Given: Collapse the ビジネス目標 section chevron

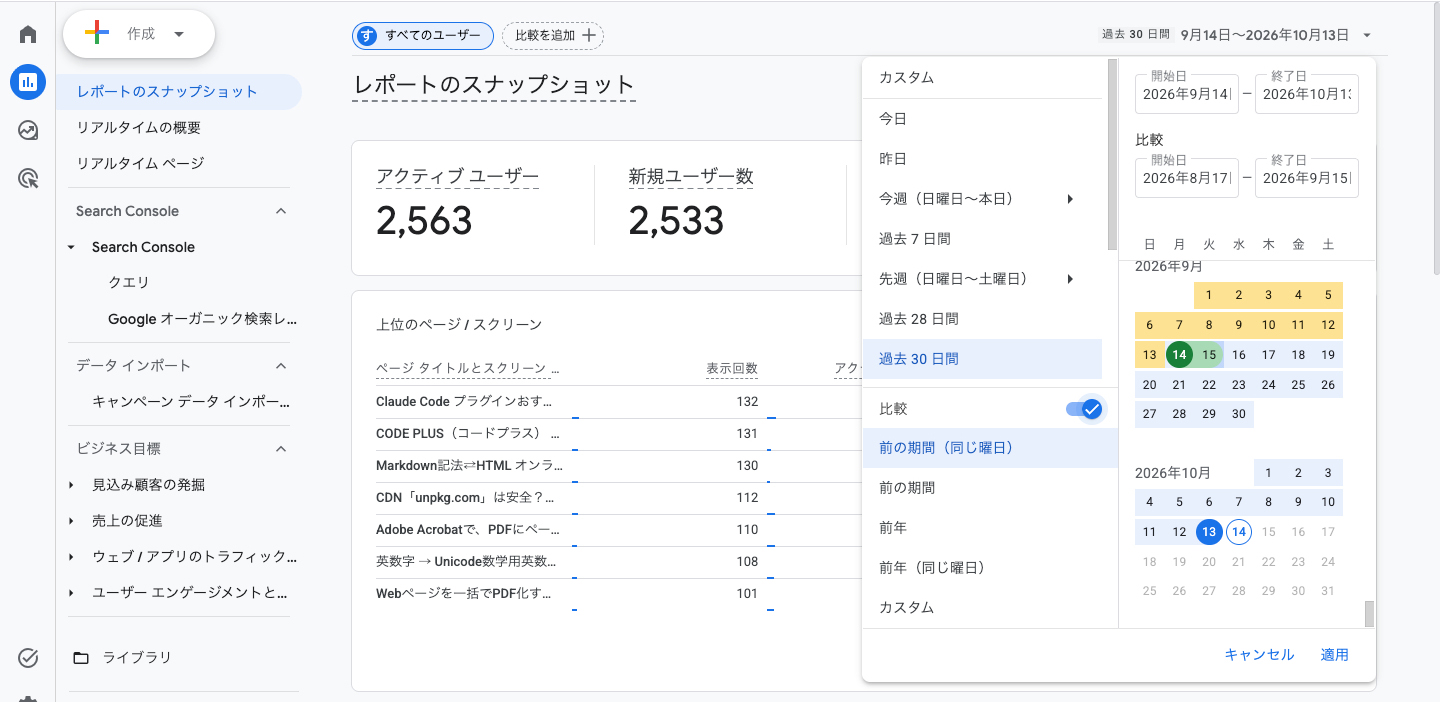Looking at the screenshot, I should coord(281,449).
